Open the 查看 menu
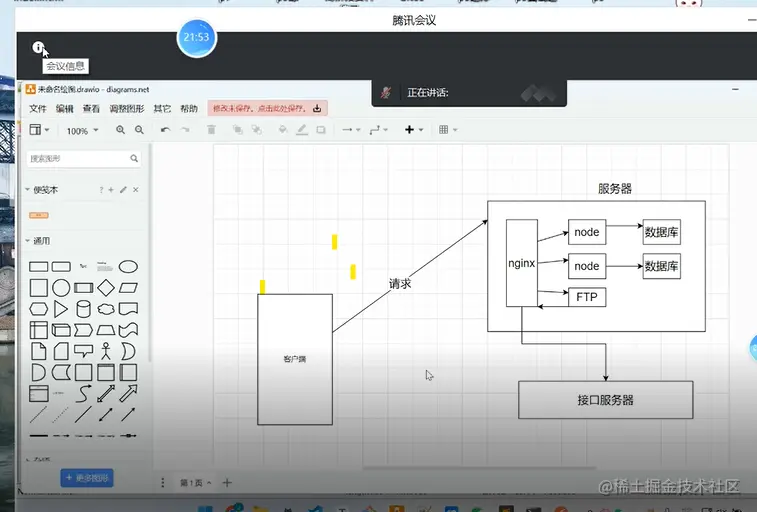Image resolution: width=757 pixels, height=512 pixels. pos(91,109)
